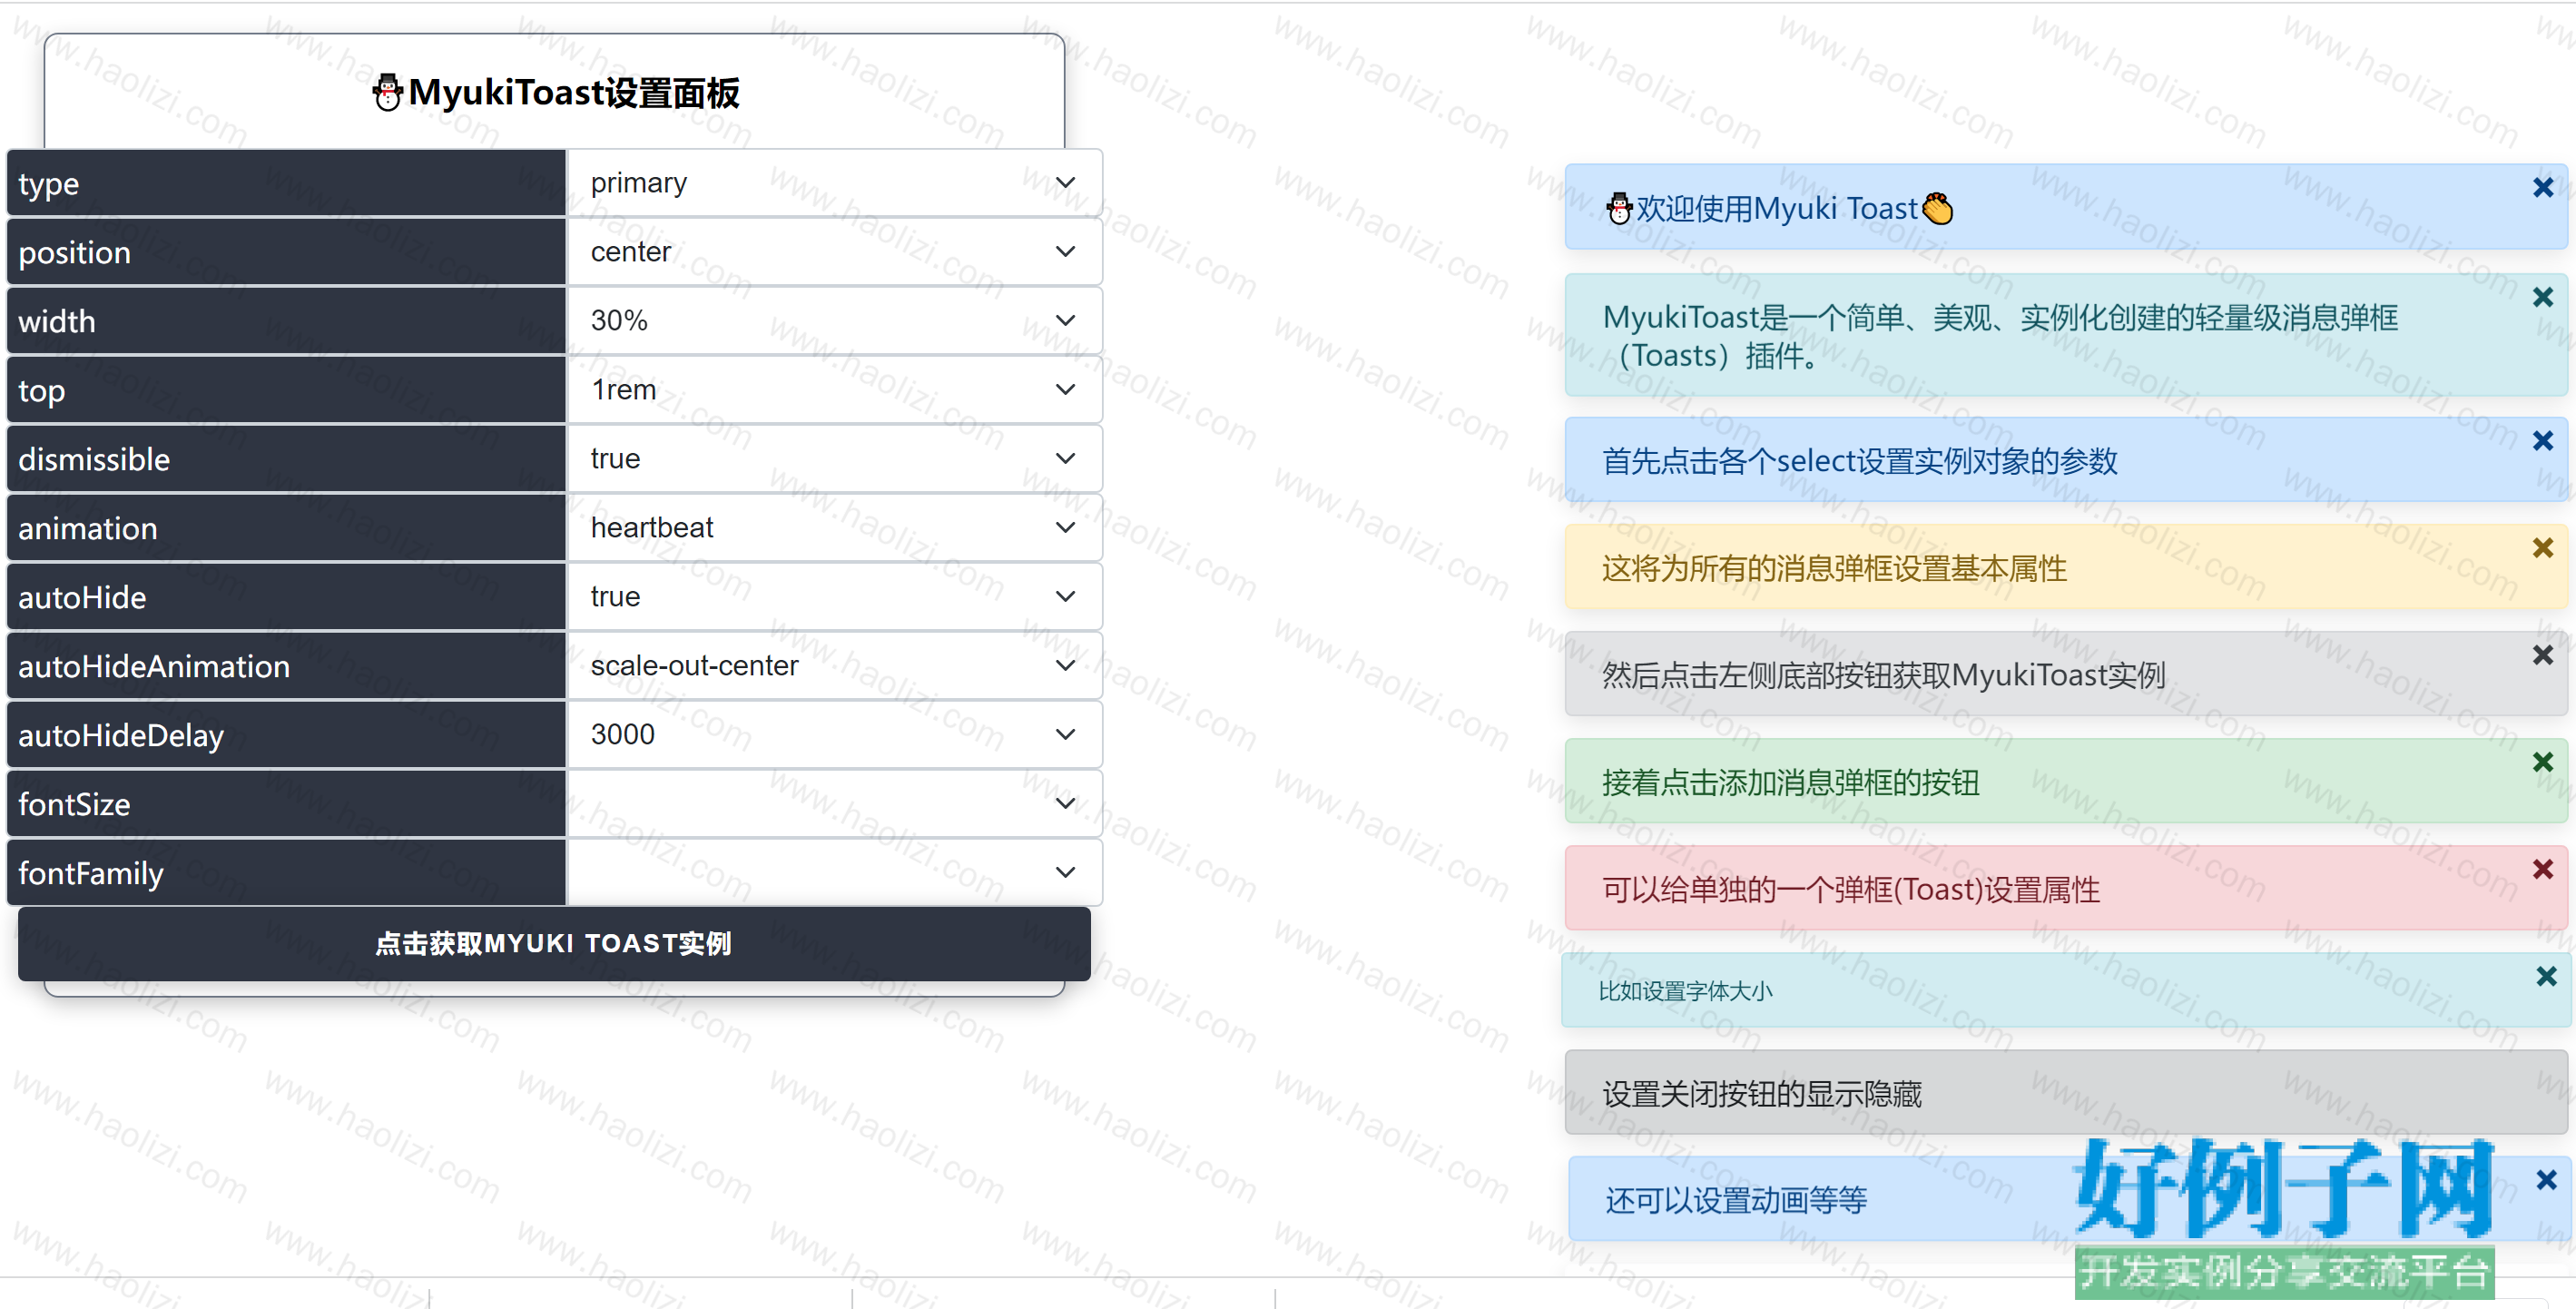The width and height of the screenshot is (2576, 1309).
Task: Click the 比如设置字体大小 toast text
Action: click(x=1685, y=991)
